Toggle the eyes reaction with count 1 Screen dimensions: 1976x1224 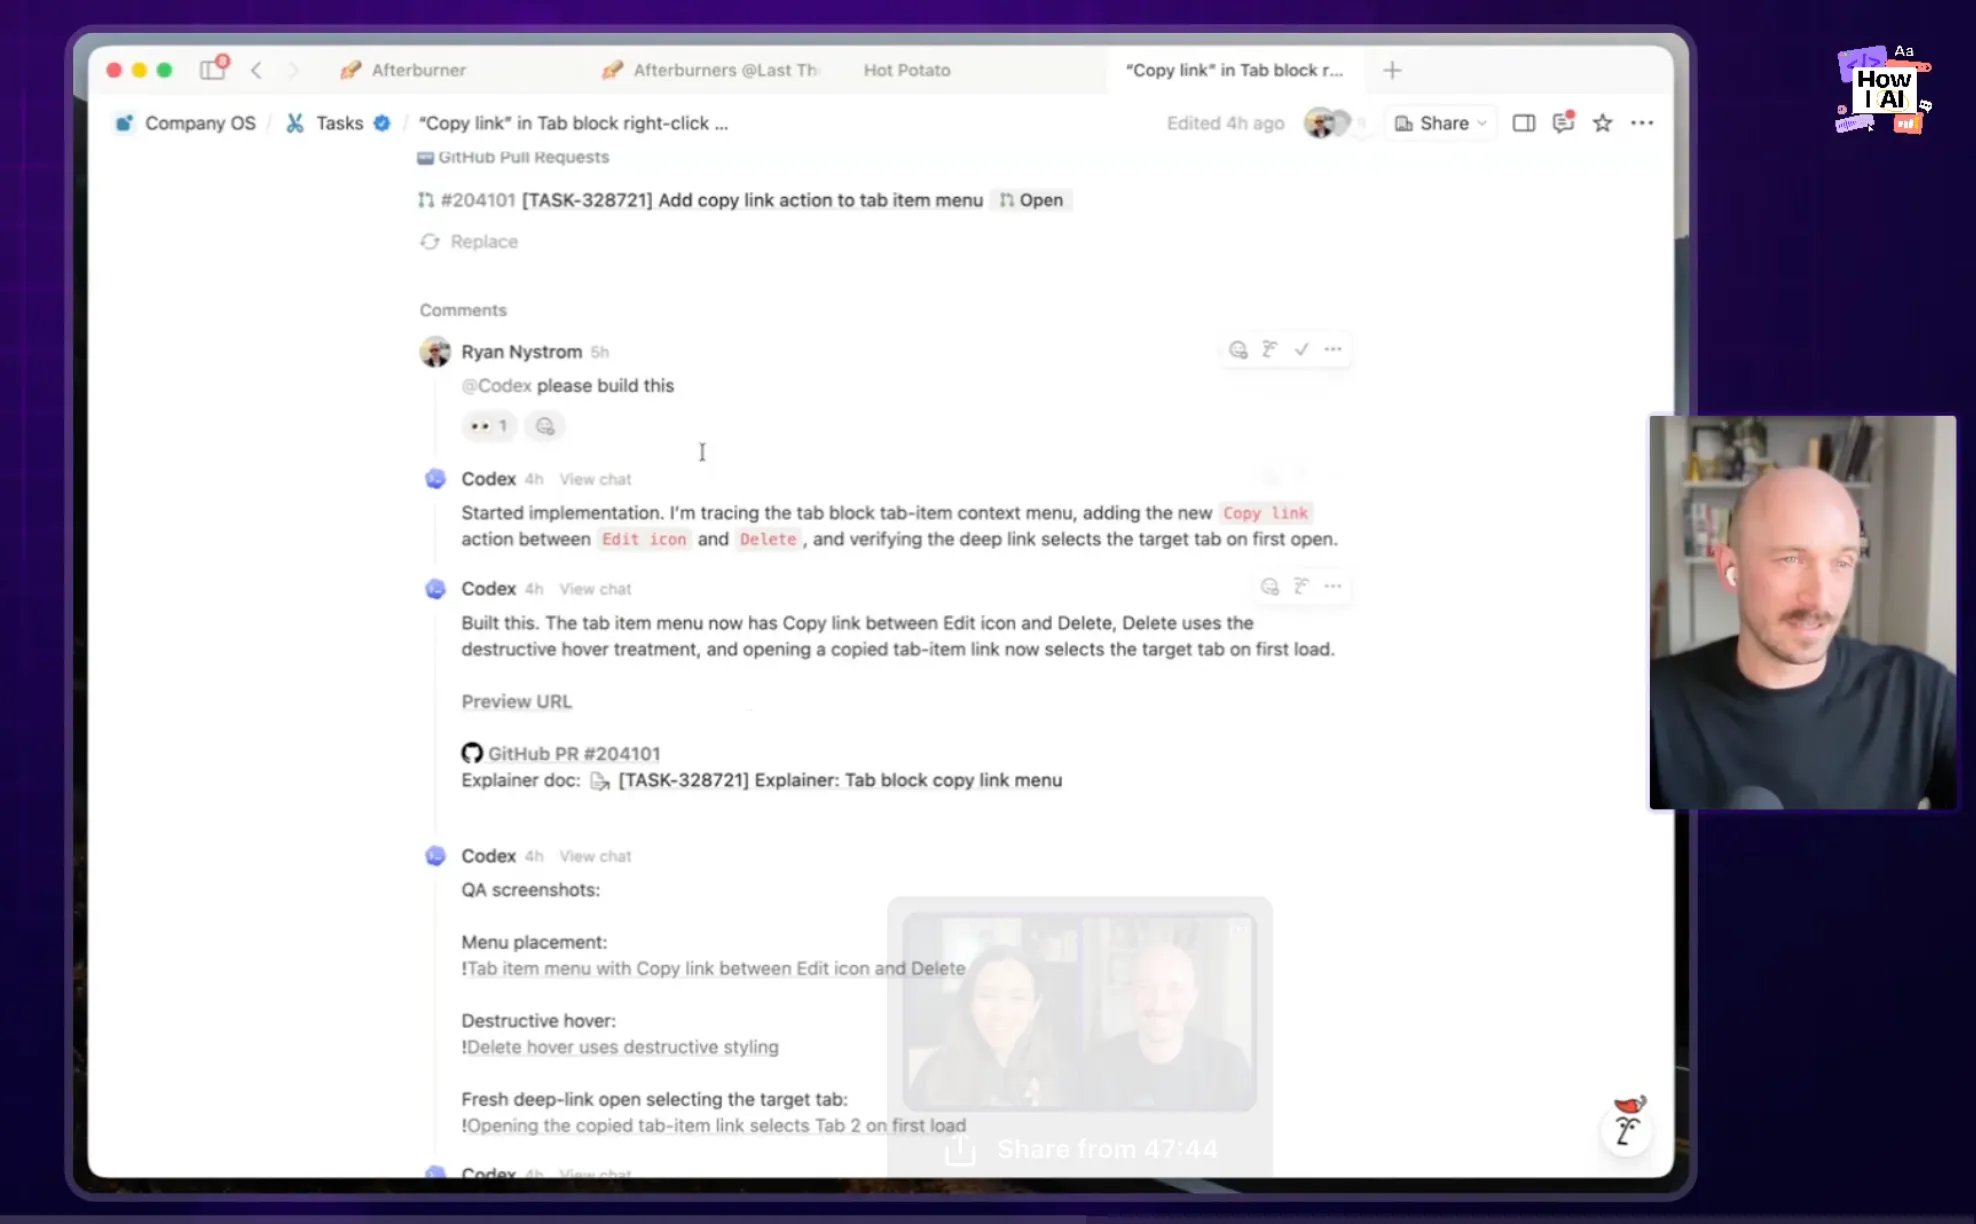[489, 426]
